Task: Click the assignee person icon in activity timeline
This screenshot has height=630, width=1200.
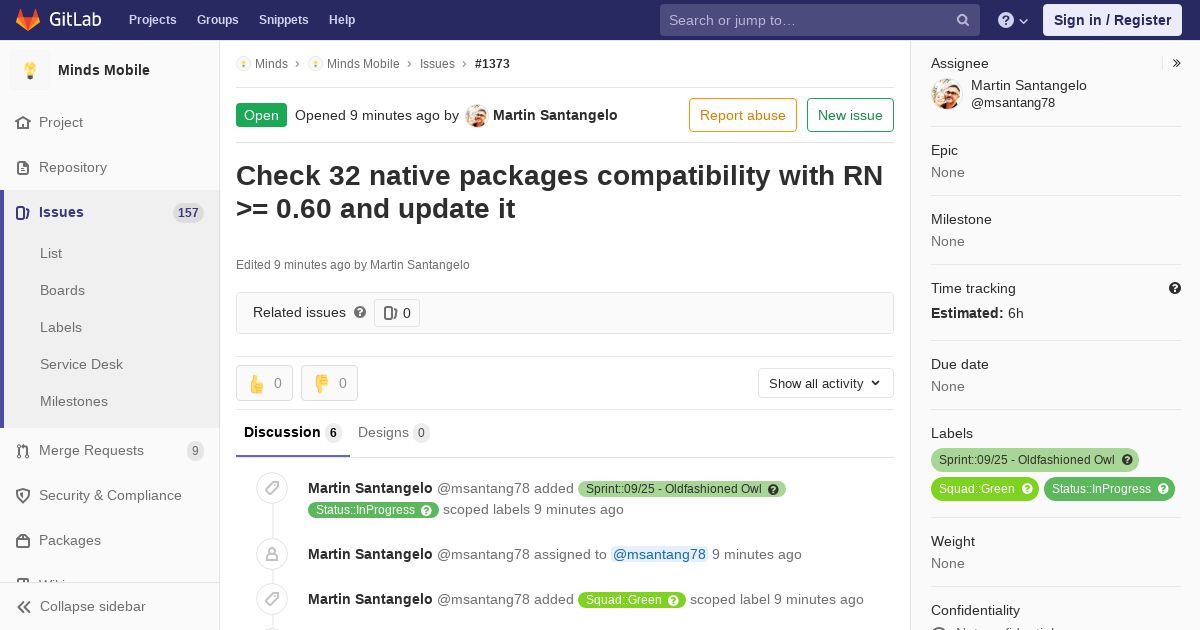Action: coord(272,554)
